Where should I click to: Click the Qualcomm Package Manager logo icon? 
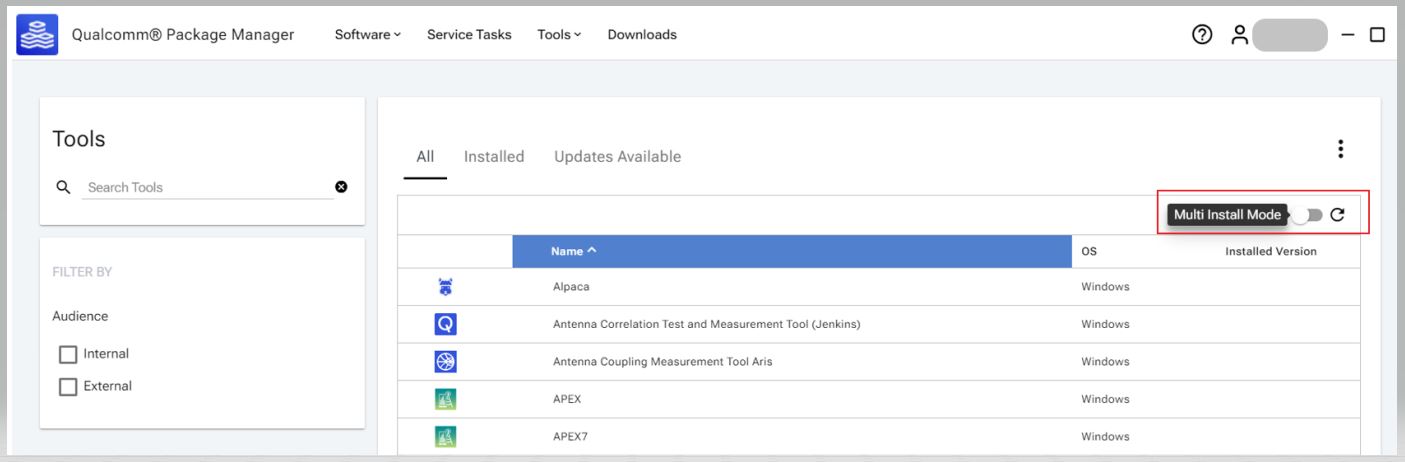coord(37,35)
